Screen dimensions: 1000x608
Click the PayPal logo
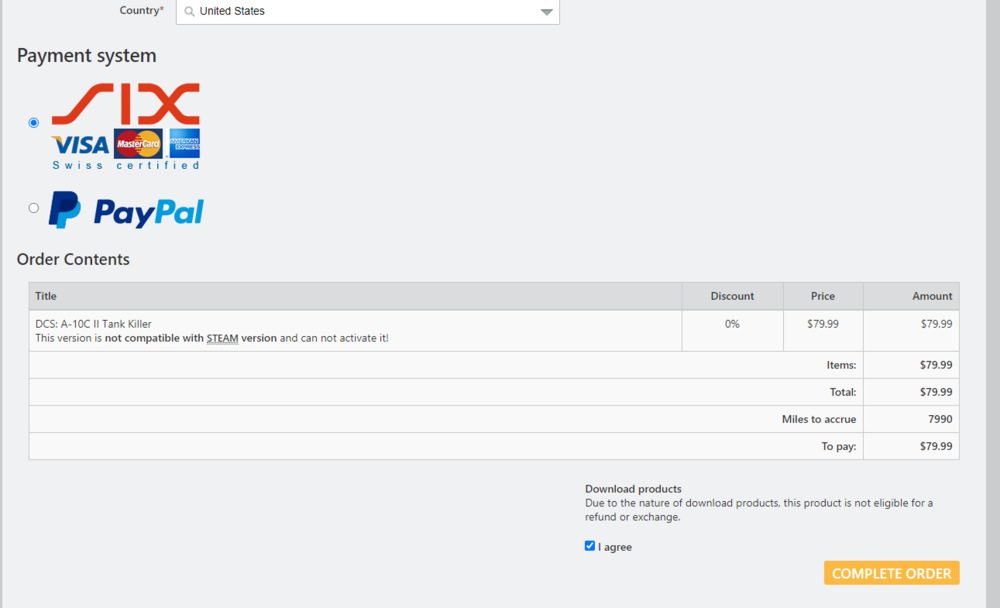[126, 210]
